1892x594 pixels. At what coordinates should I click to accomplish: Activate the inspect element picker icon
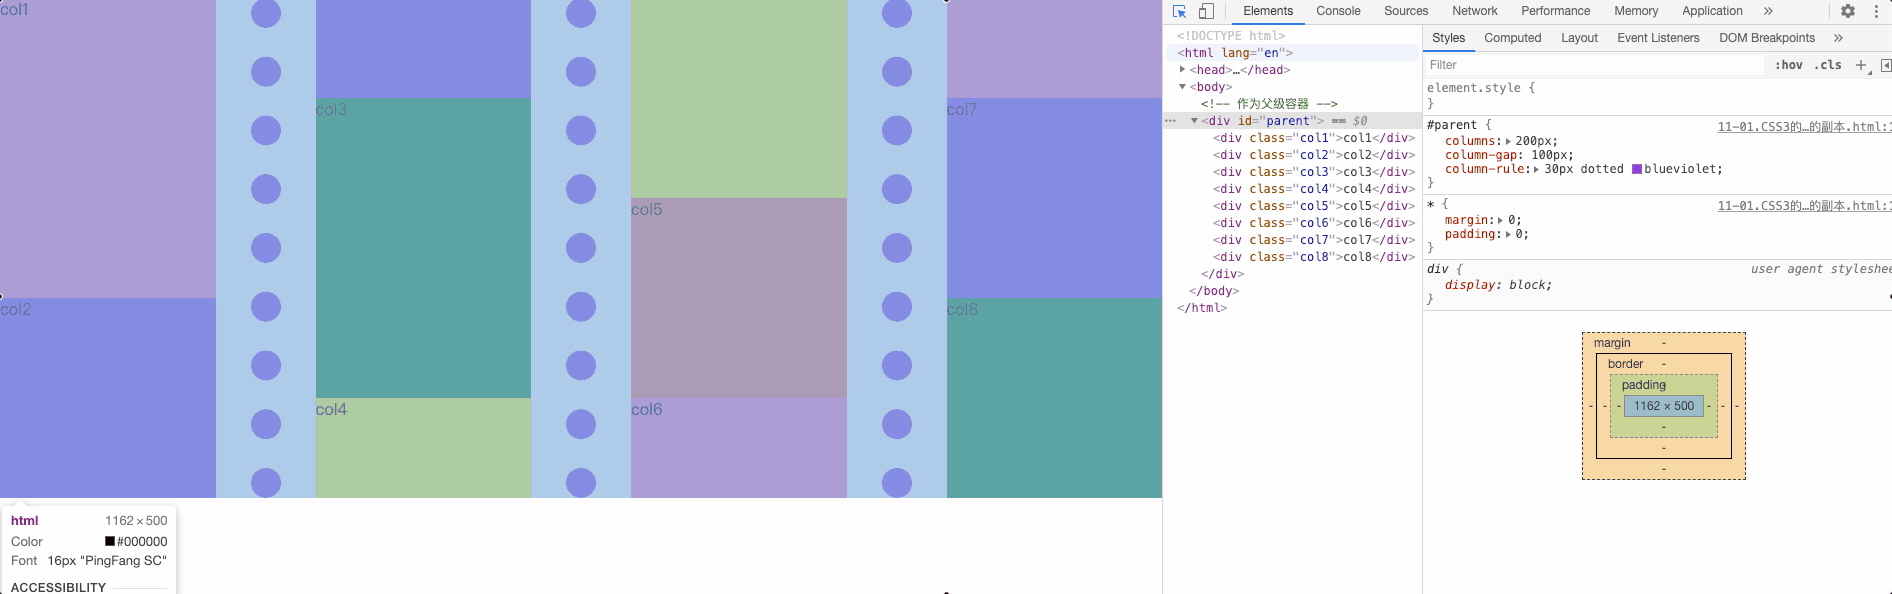coord(1179,11)
